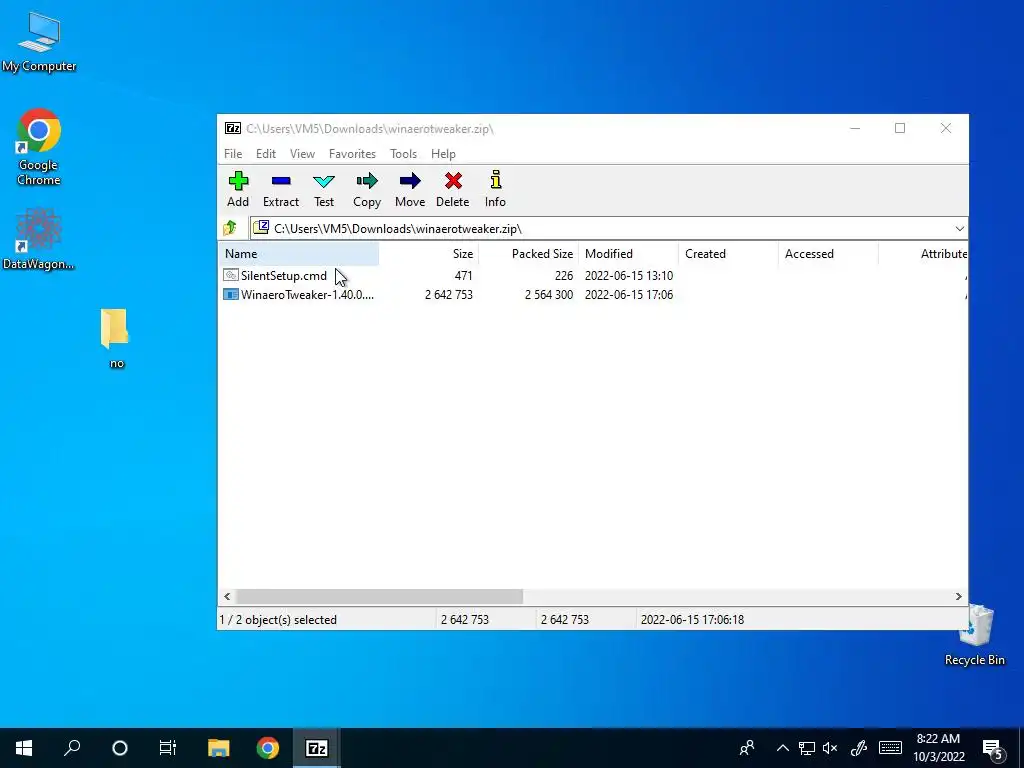1024x768 pixels.
Task: Delete selection with the red X icon
Action: (x=453, y=181)
